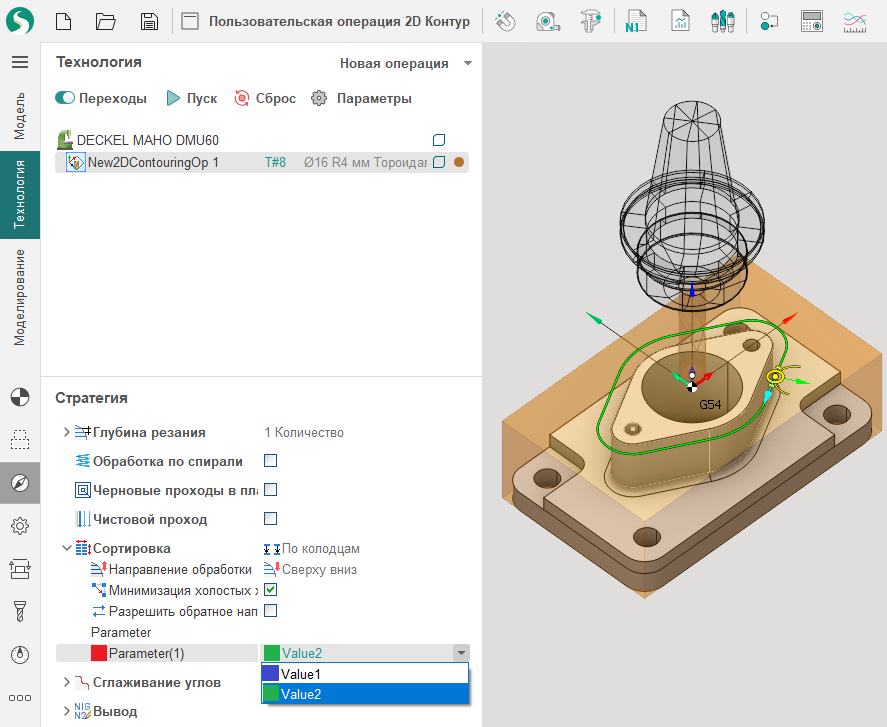The height and width of the screenshot is (727, 887).
Task: Collapse the Сортировка section
Action: coord(67,548)
